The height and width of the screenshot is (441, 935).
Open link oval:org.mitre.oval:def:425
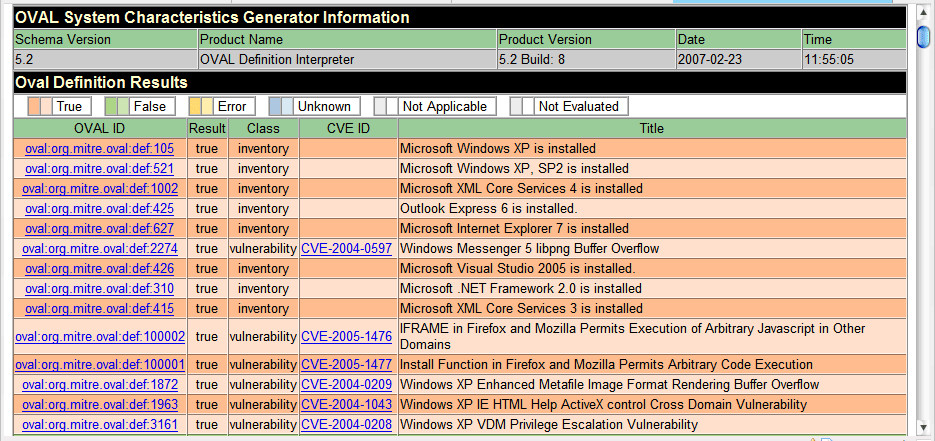point(99,209)
